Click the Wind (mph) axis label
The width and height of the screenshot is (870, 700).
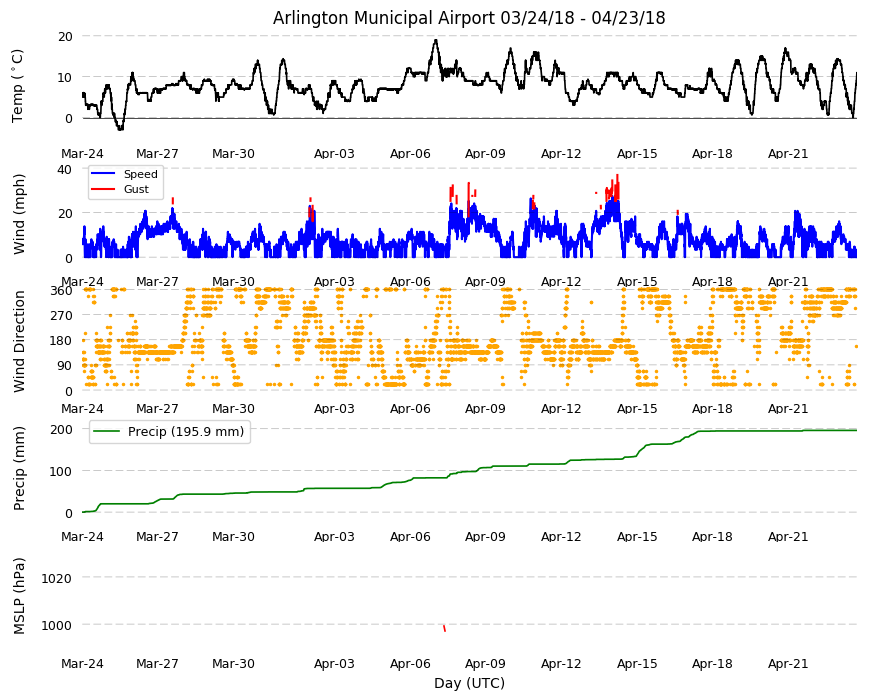[19, 214]
